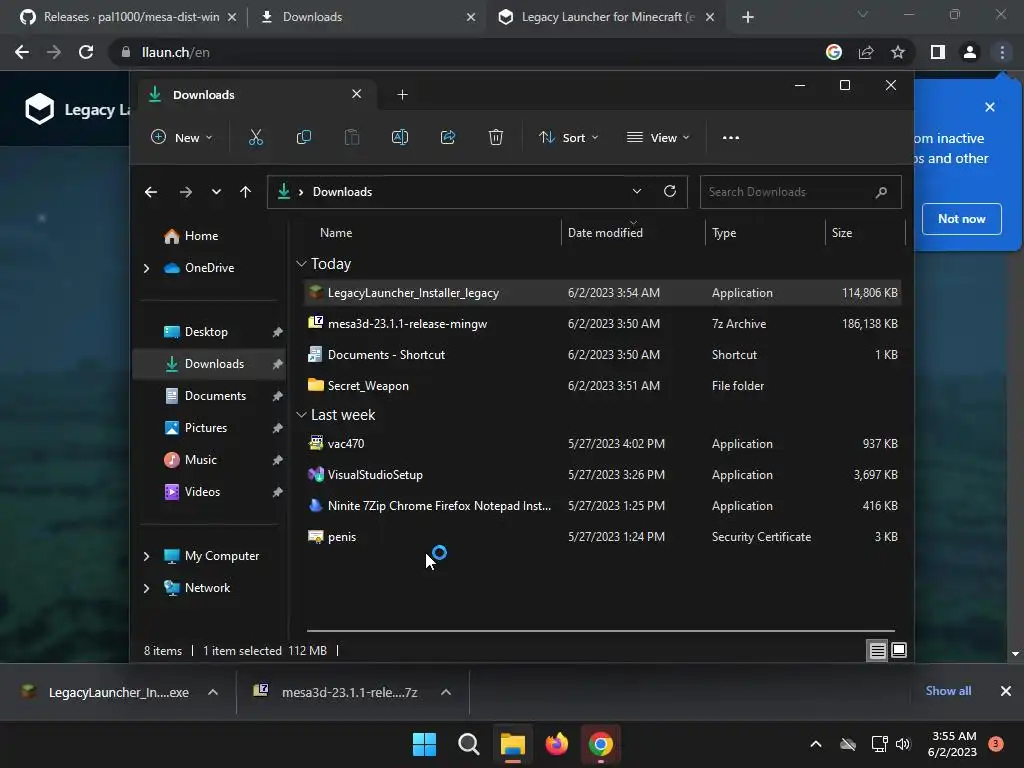Open the Sort dropdown
This screenshot has width=1024, height=768.
tap(568, 138)
